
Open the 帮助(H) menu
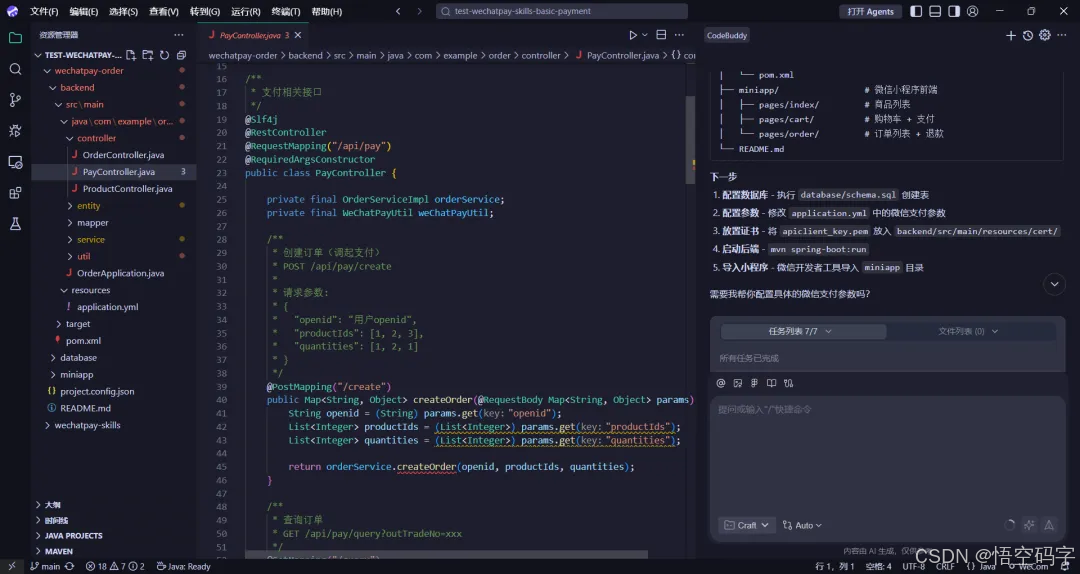coord(326,11)
